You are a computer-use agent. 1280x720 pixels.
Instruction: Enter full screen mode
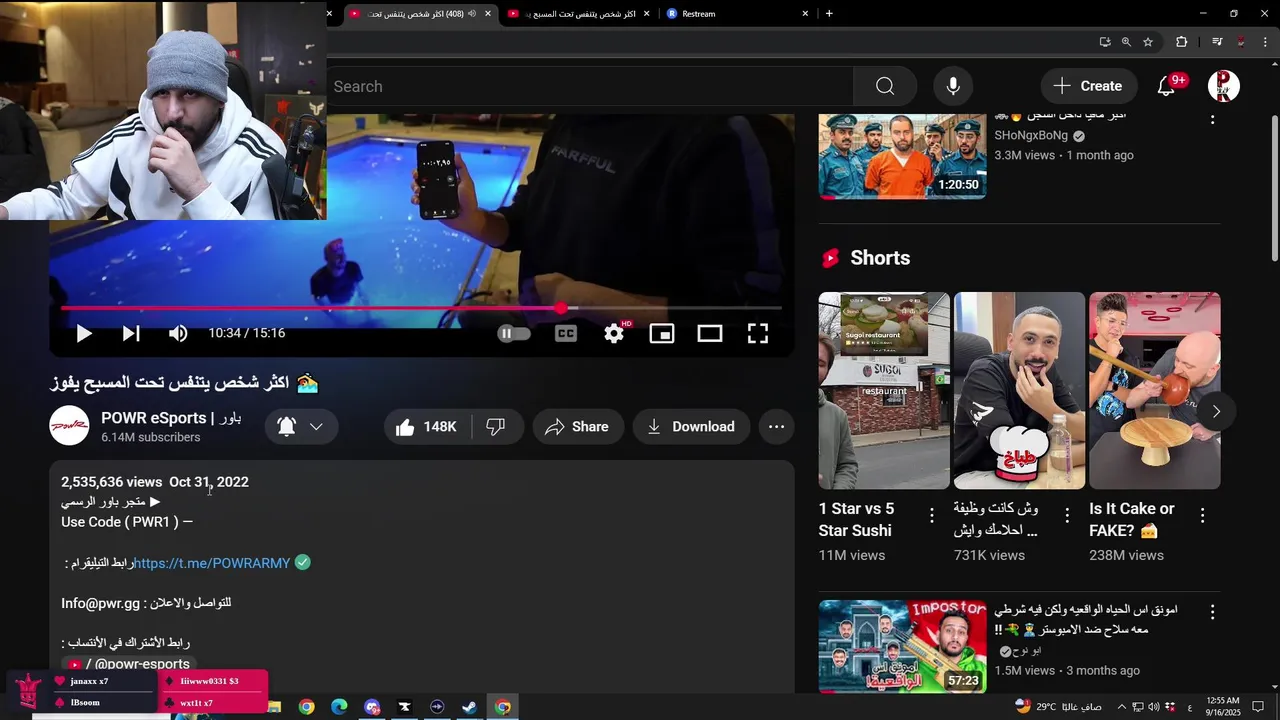(758, 334)
